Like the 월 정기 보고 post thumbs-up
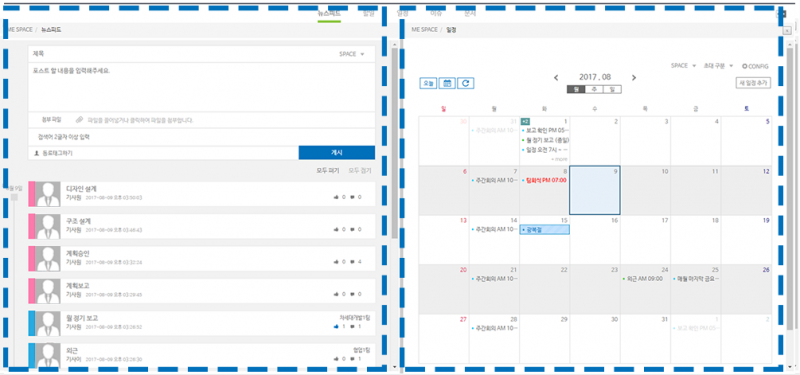800x375 pixels. pos(336,327)
